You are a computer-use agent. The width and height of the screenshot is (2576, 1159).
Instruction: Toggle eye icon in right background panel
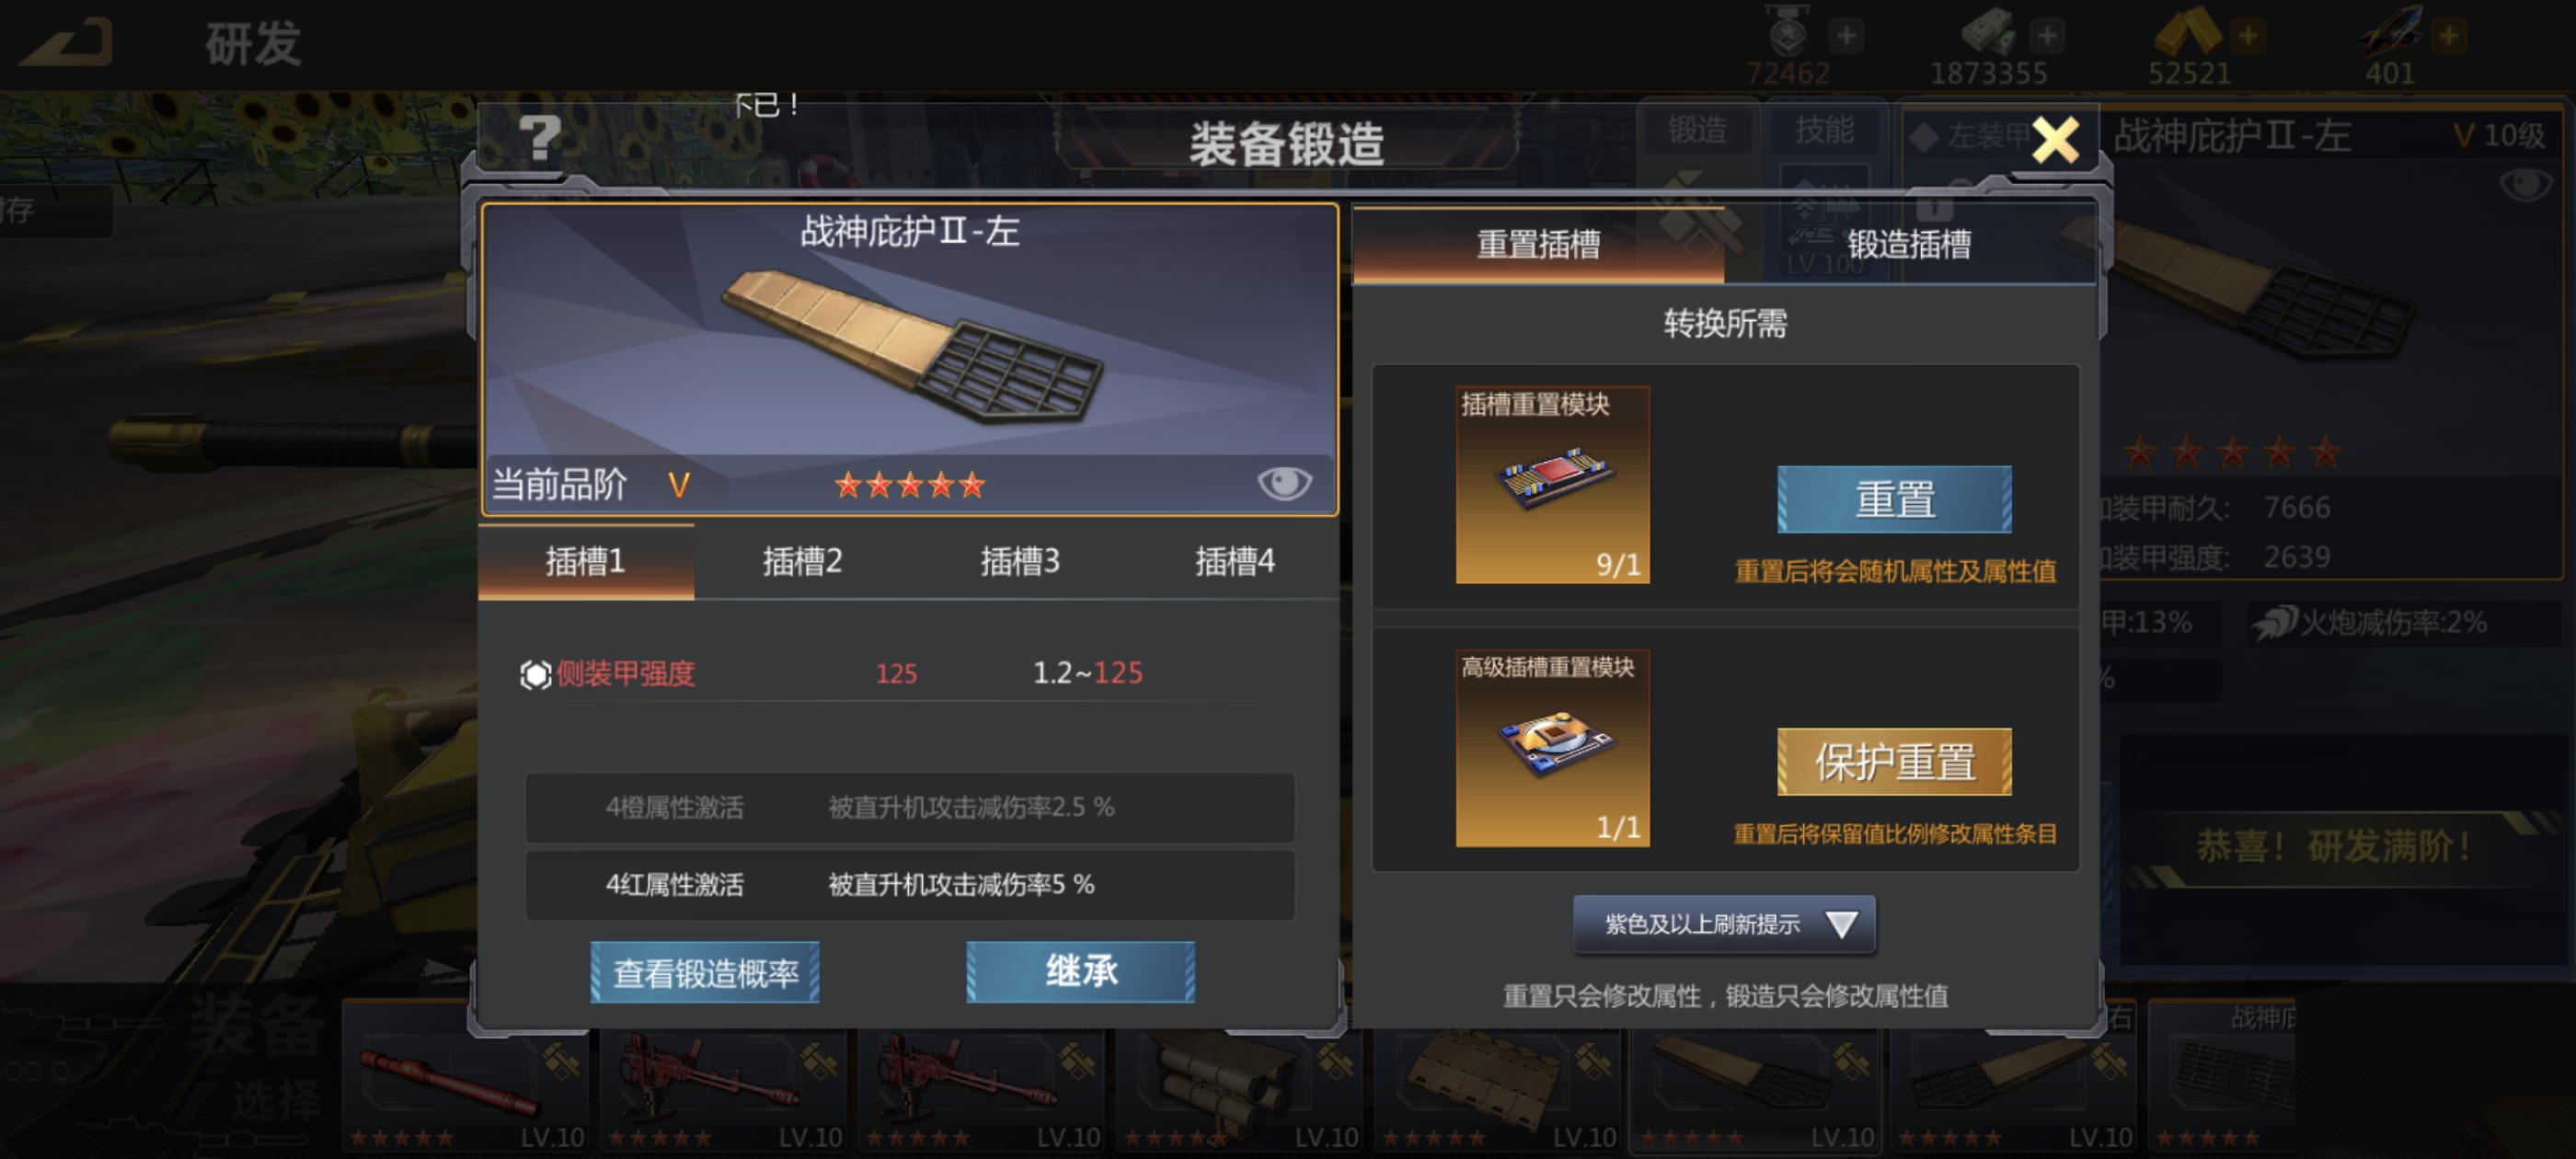click(2525, 184)
